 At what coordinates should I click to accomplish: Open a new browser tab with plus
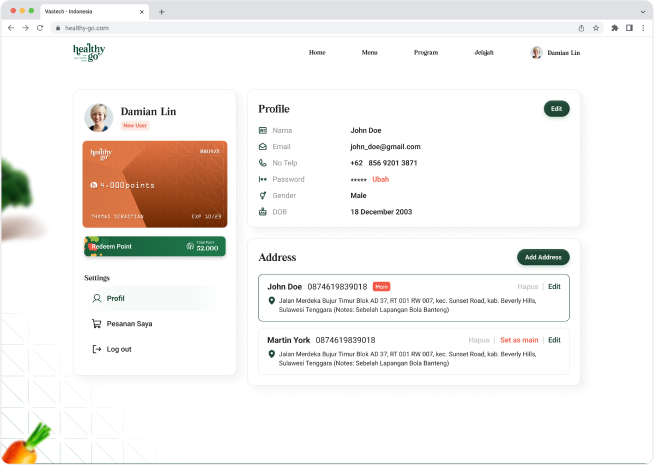(x=162, y=11)
